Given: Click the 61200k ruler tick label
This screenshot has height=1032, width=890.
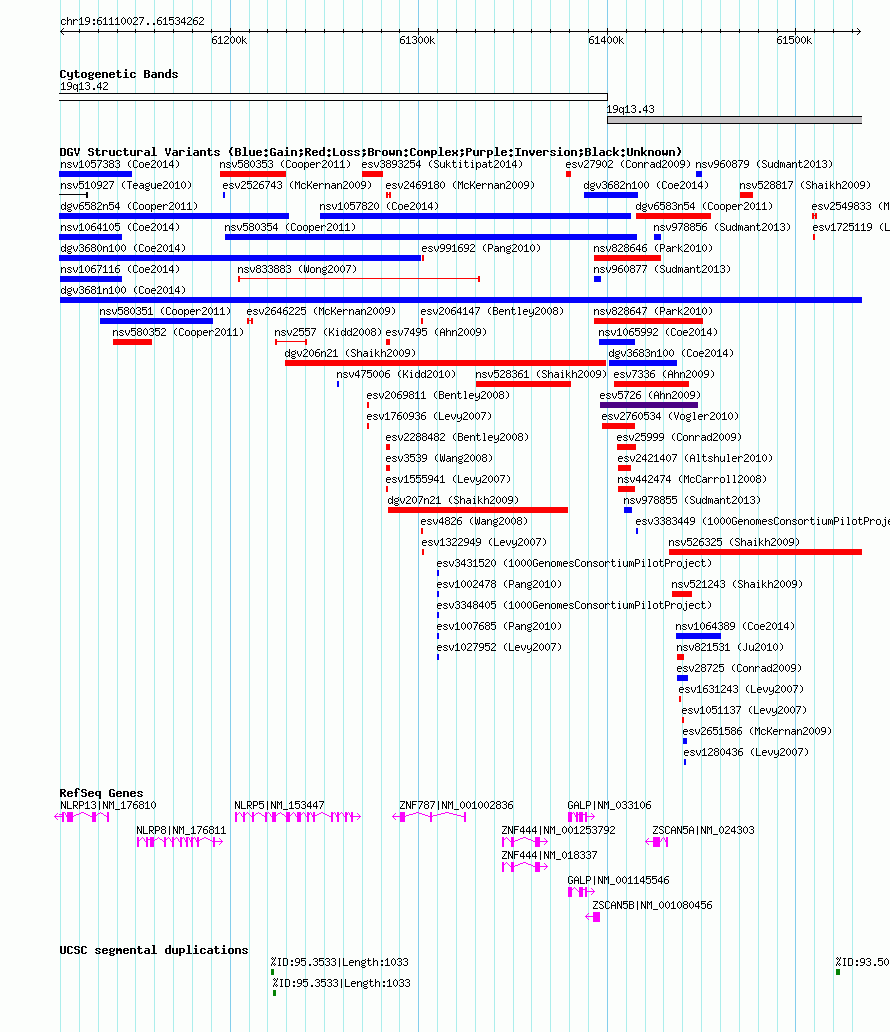Looking at the screenshot, I should 229,40.
